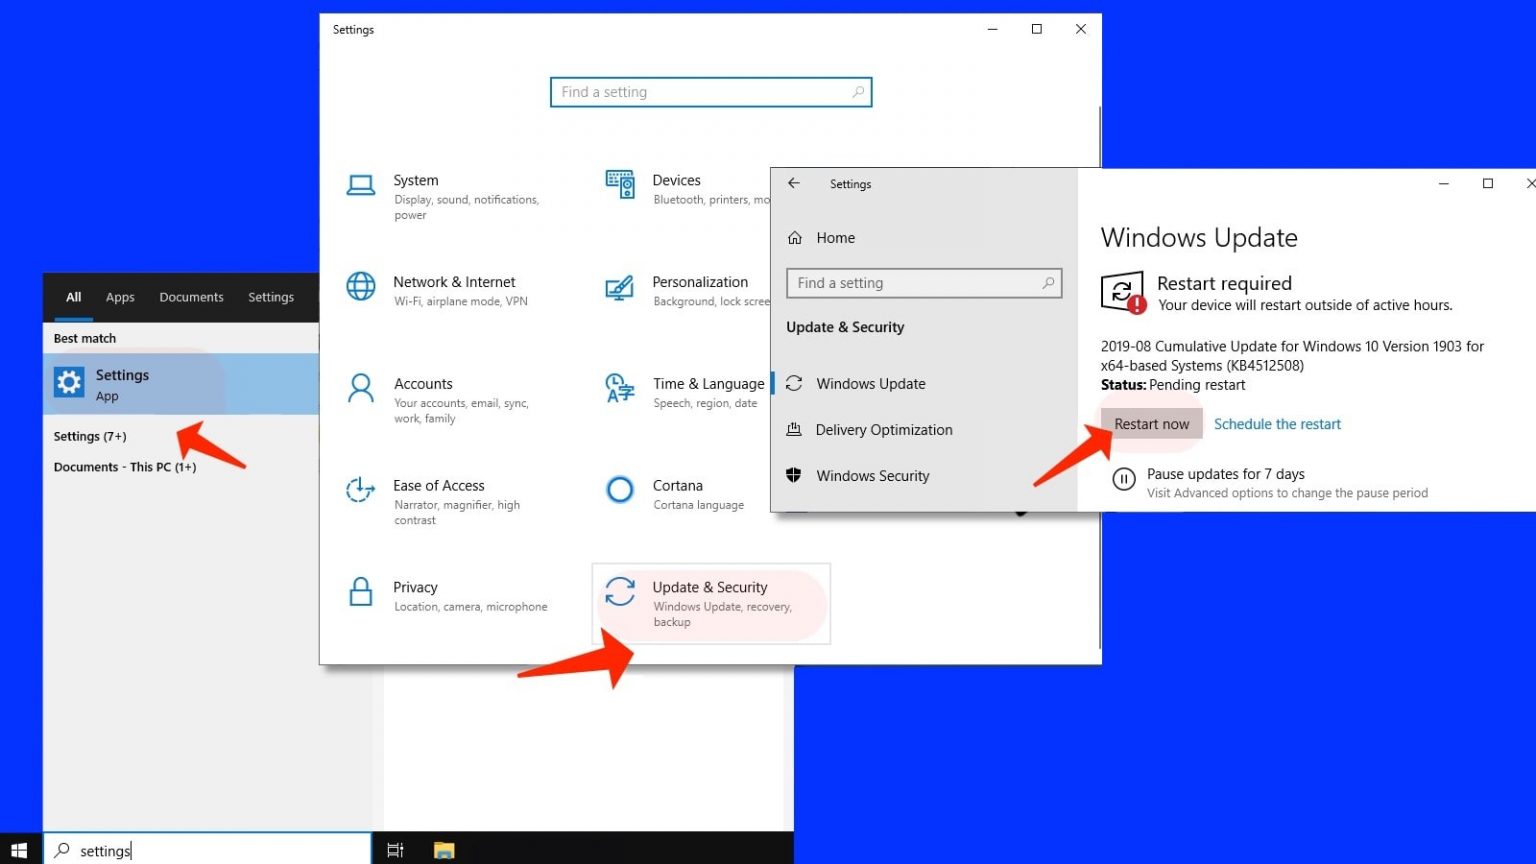Click the Best match label
Viewport: 1536px width, 864px height.
click(85, 338)
